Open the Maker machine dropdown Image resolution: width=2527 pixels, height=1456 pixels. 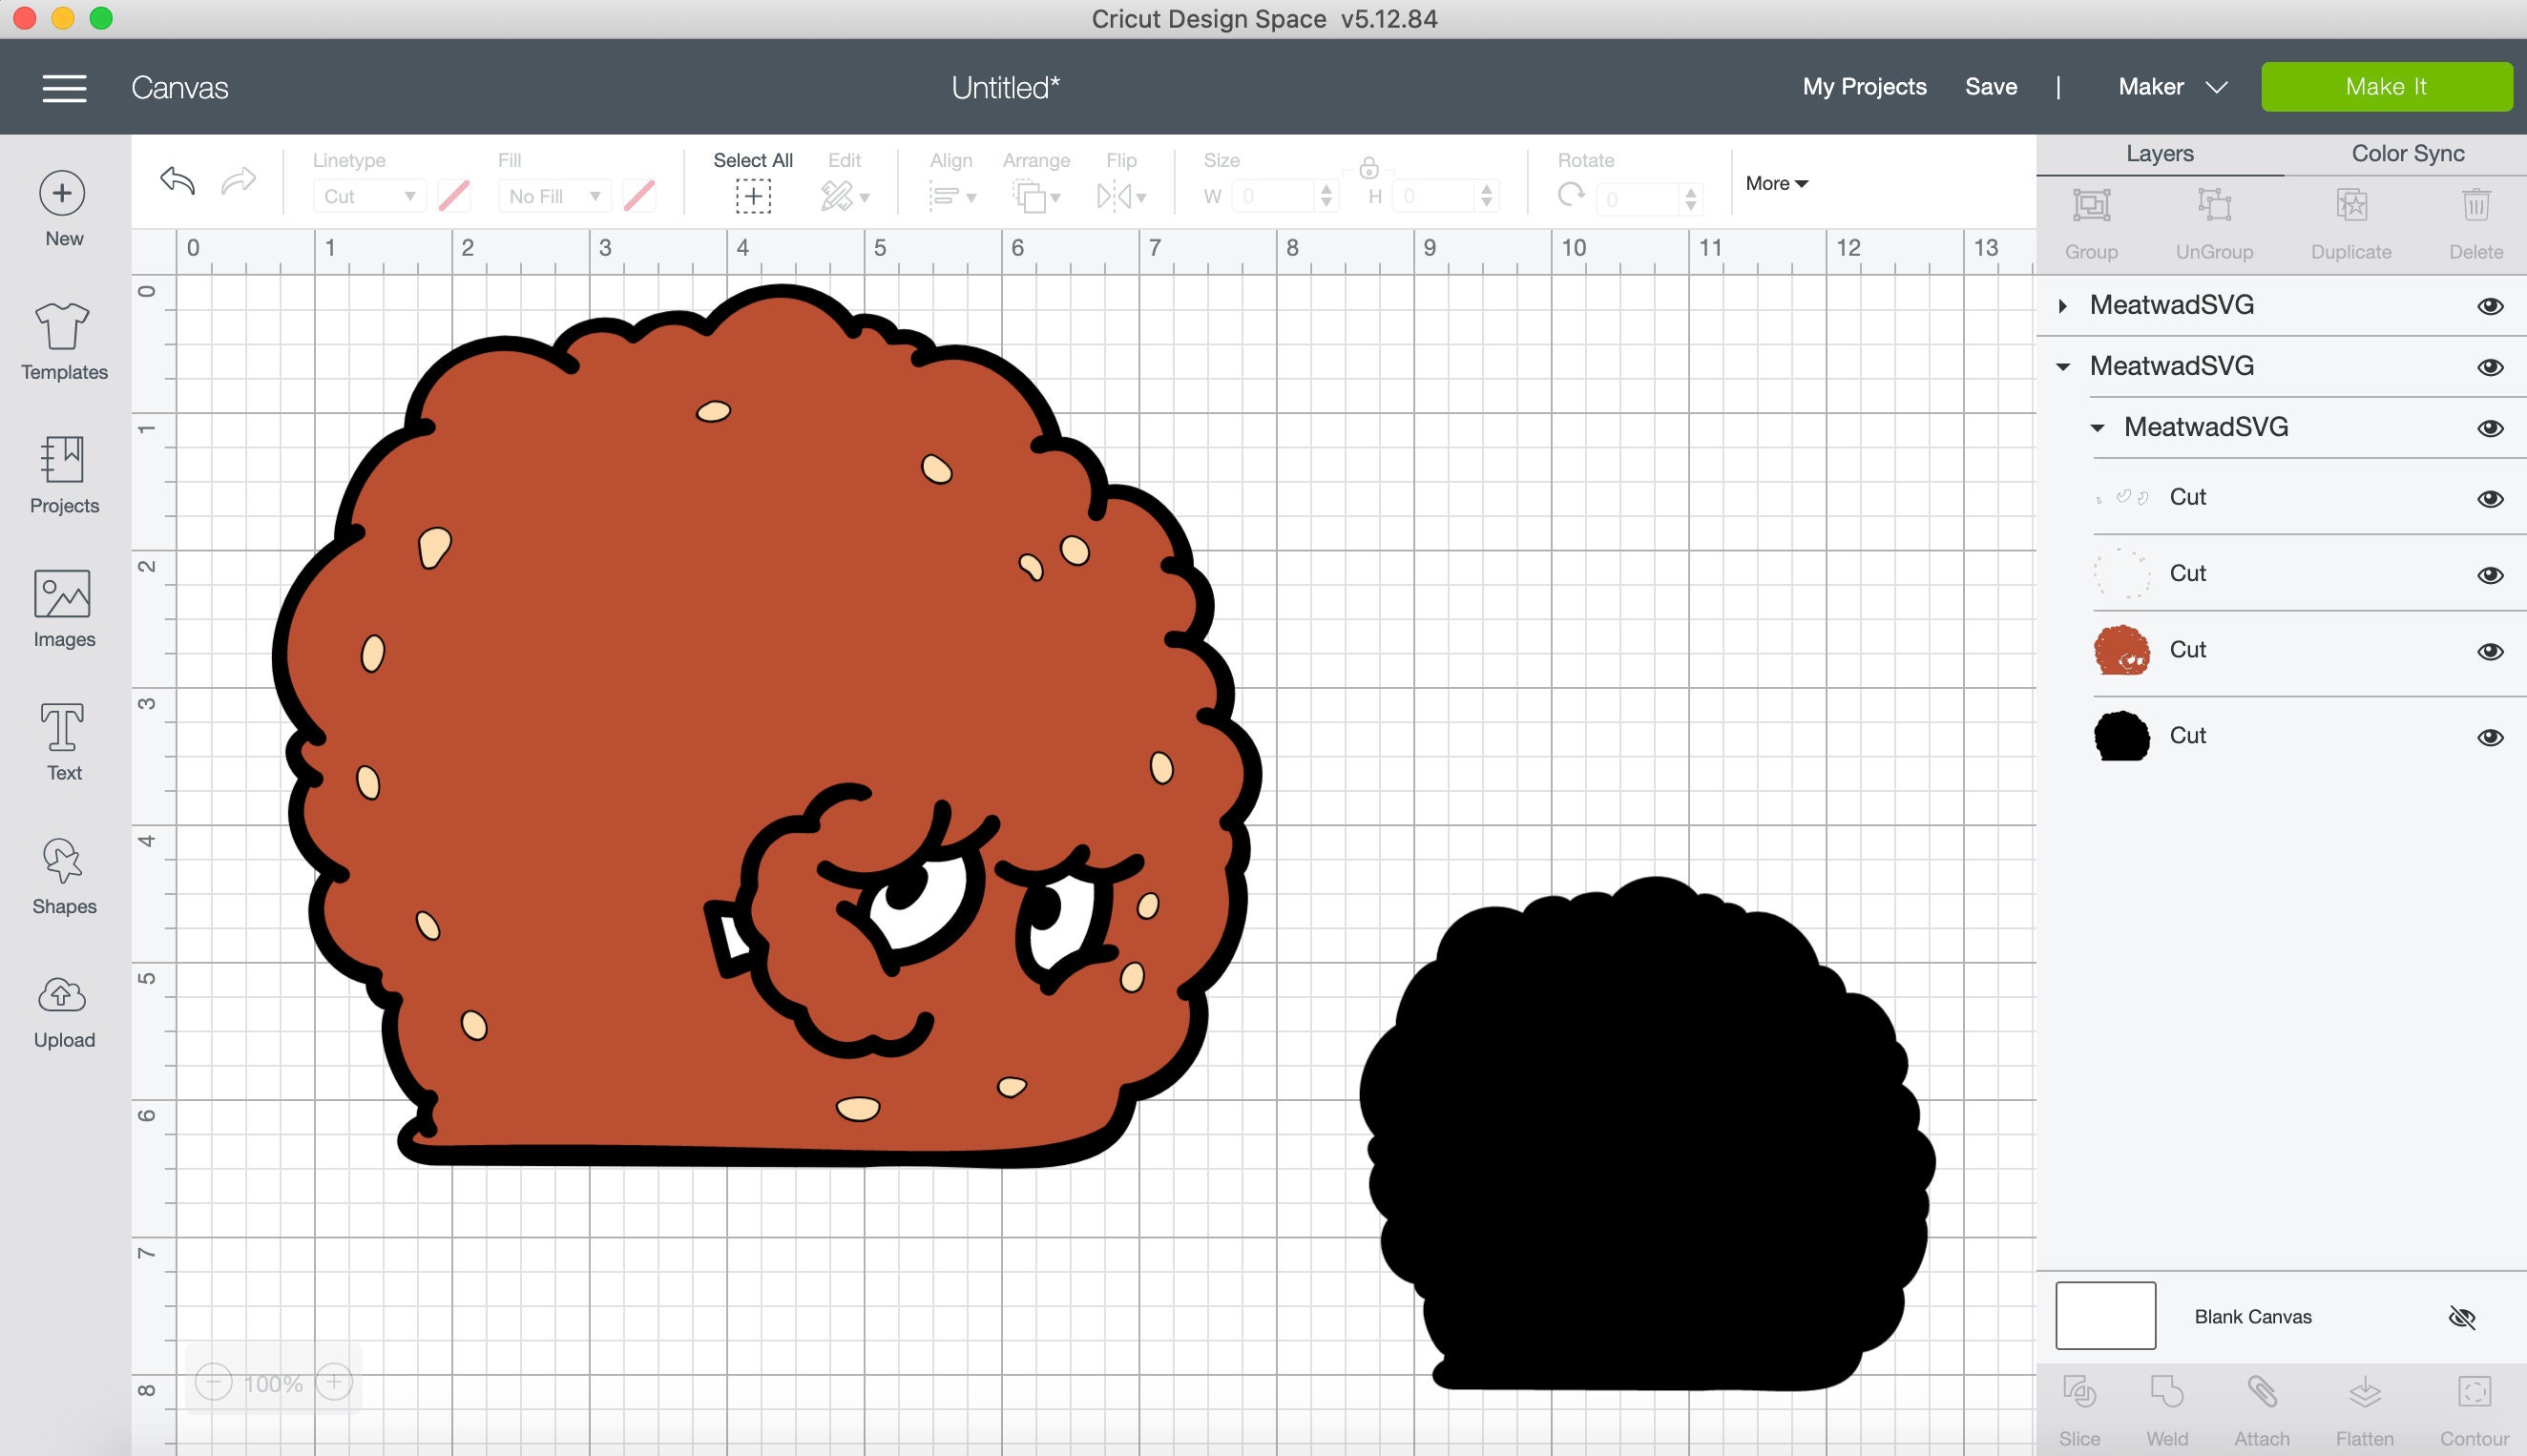click(x=2172, y=87)
